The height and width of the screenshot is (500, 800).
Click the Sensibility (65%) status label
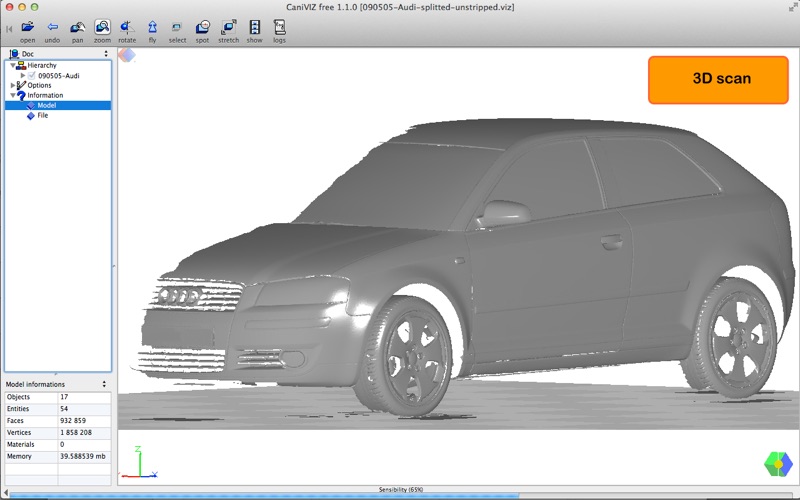401,489
